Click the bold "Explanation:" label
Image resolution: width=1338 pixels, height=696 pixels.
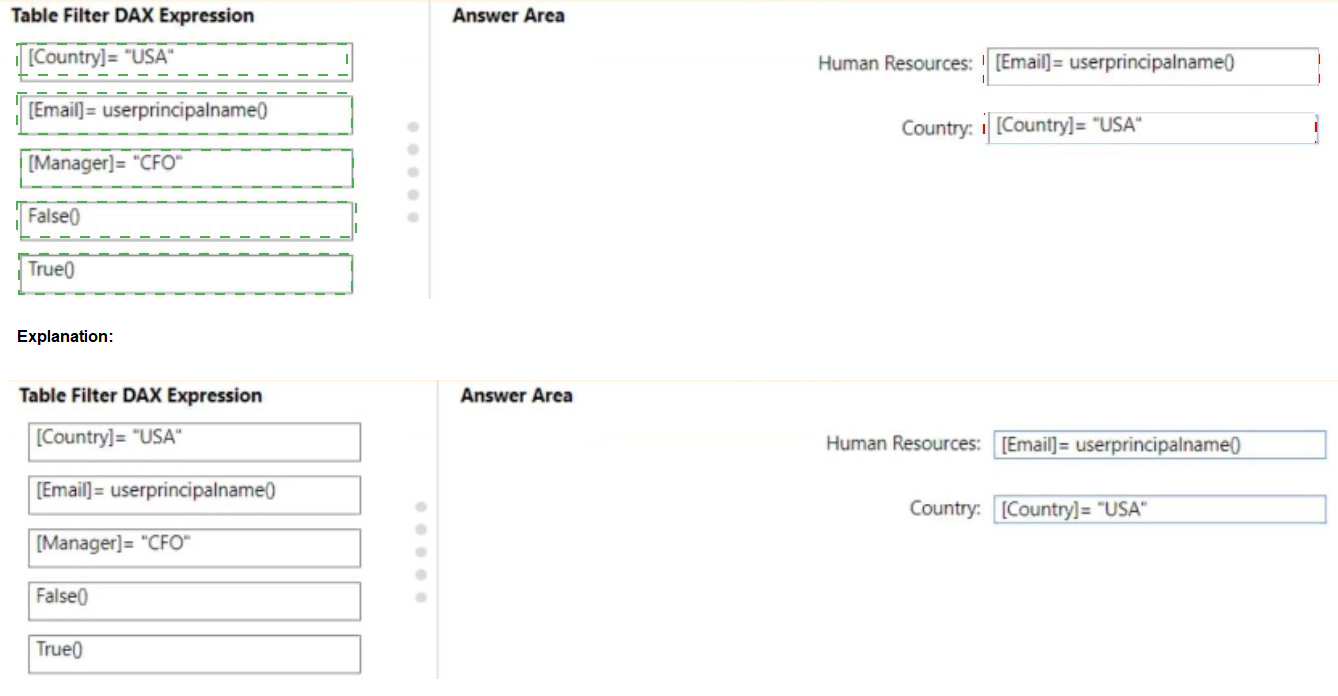coord(65,337)
